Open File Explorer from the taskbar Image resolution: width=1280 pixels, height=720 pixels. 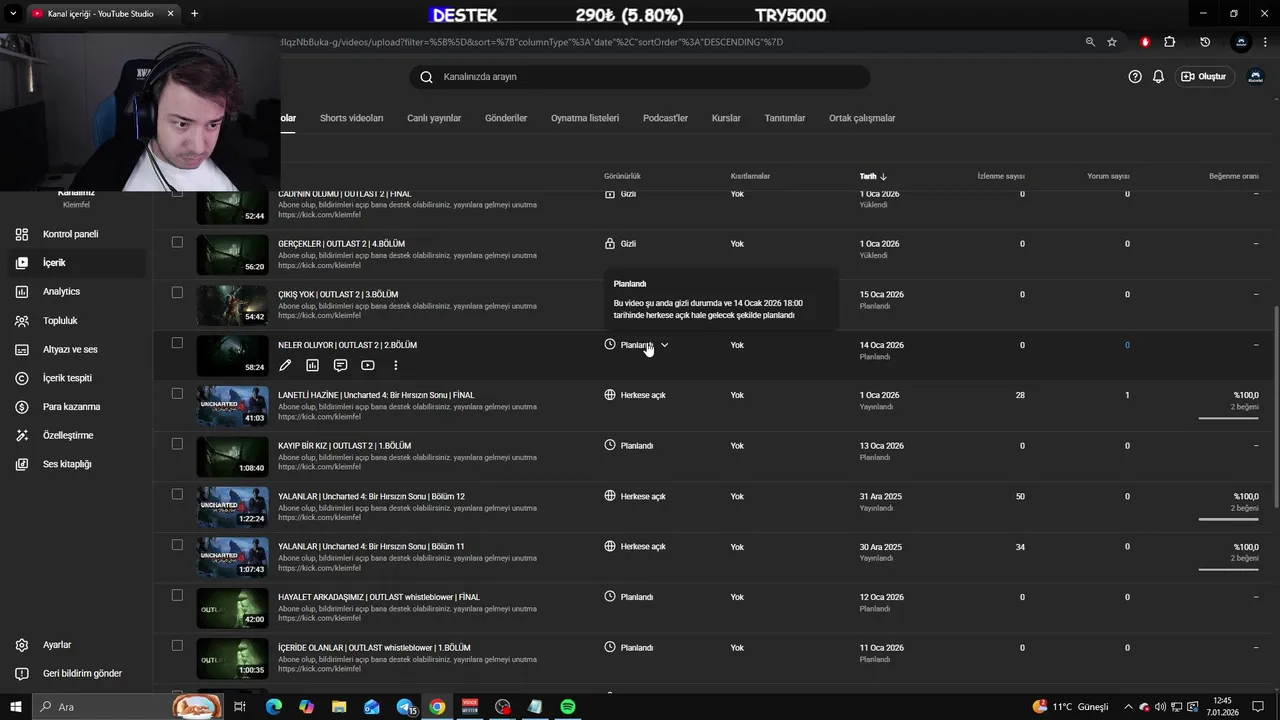click(x=339, y=707)
